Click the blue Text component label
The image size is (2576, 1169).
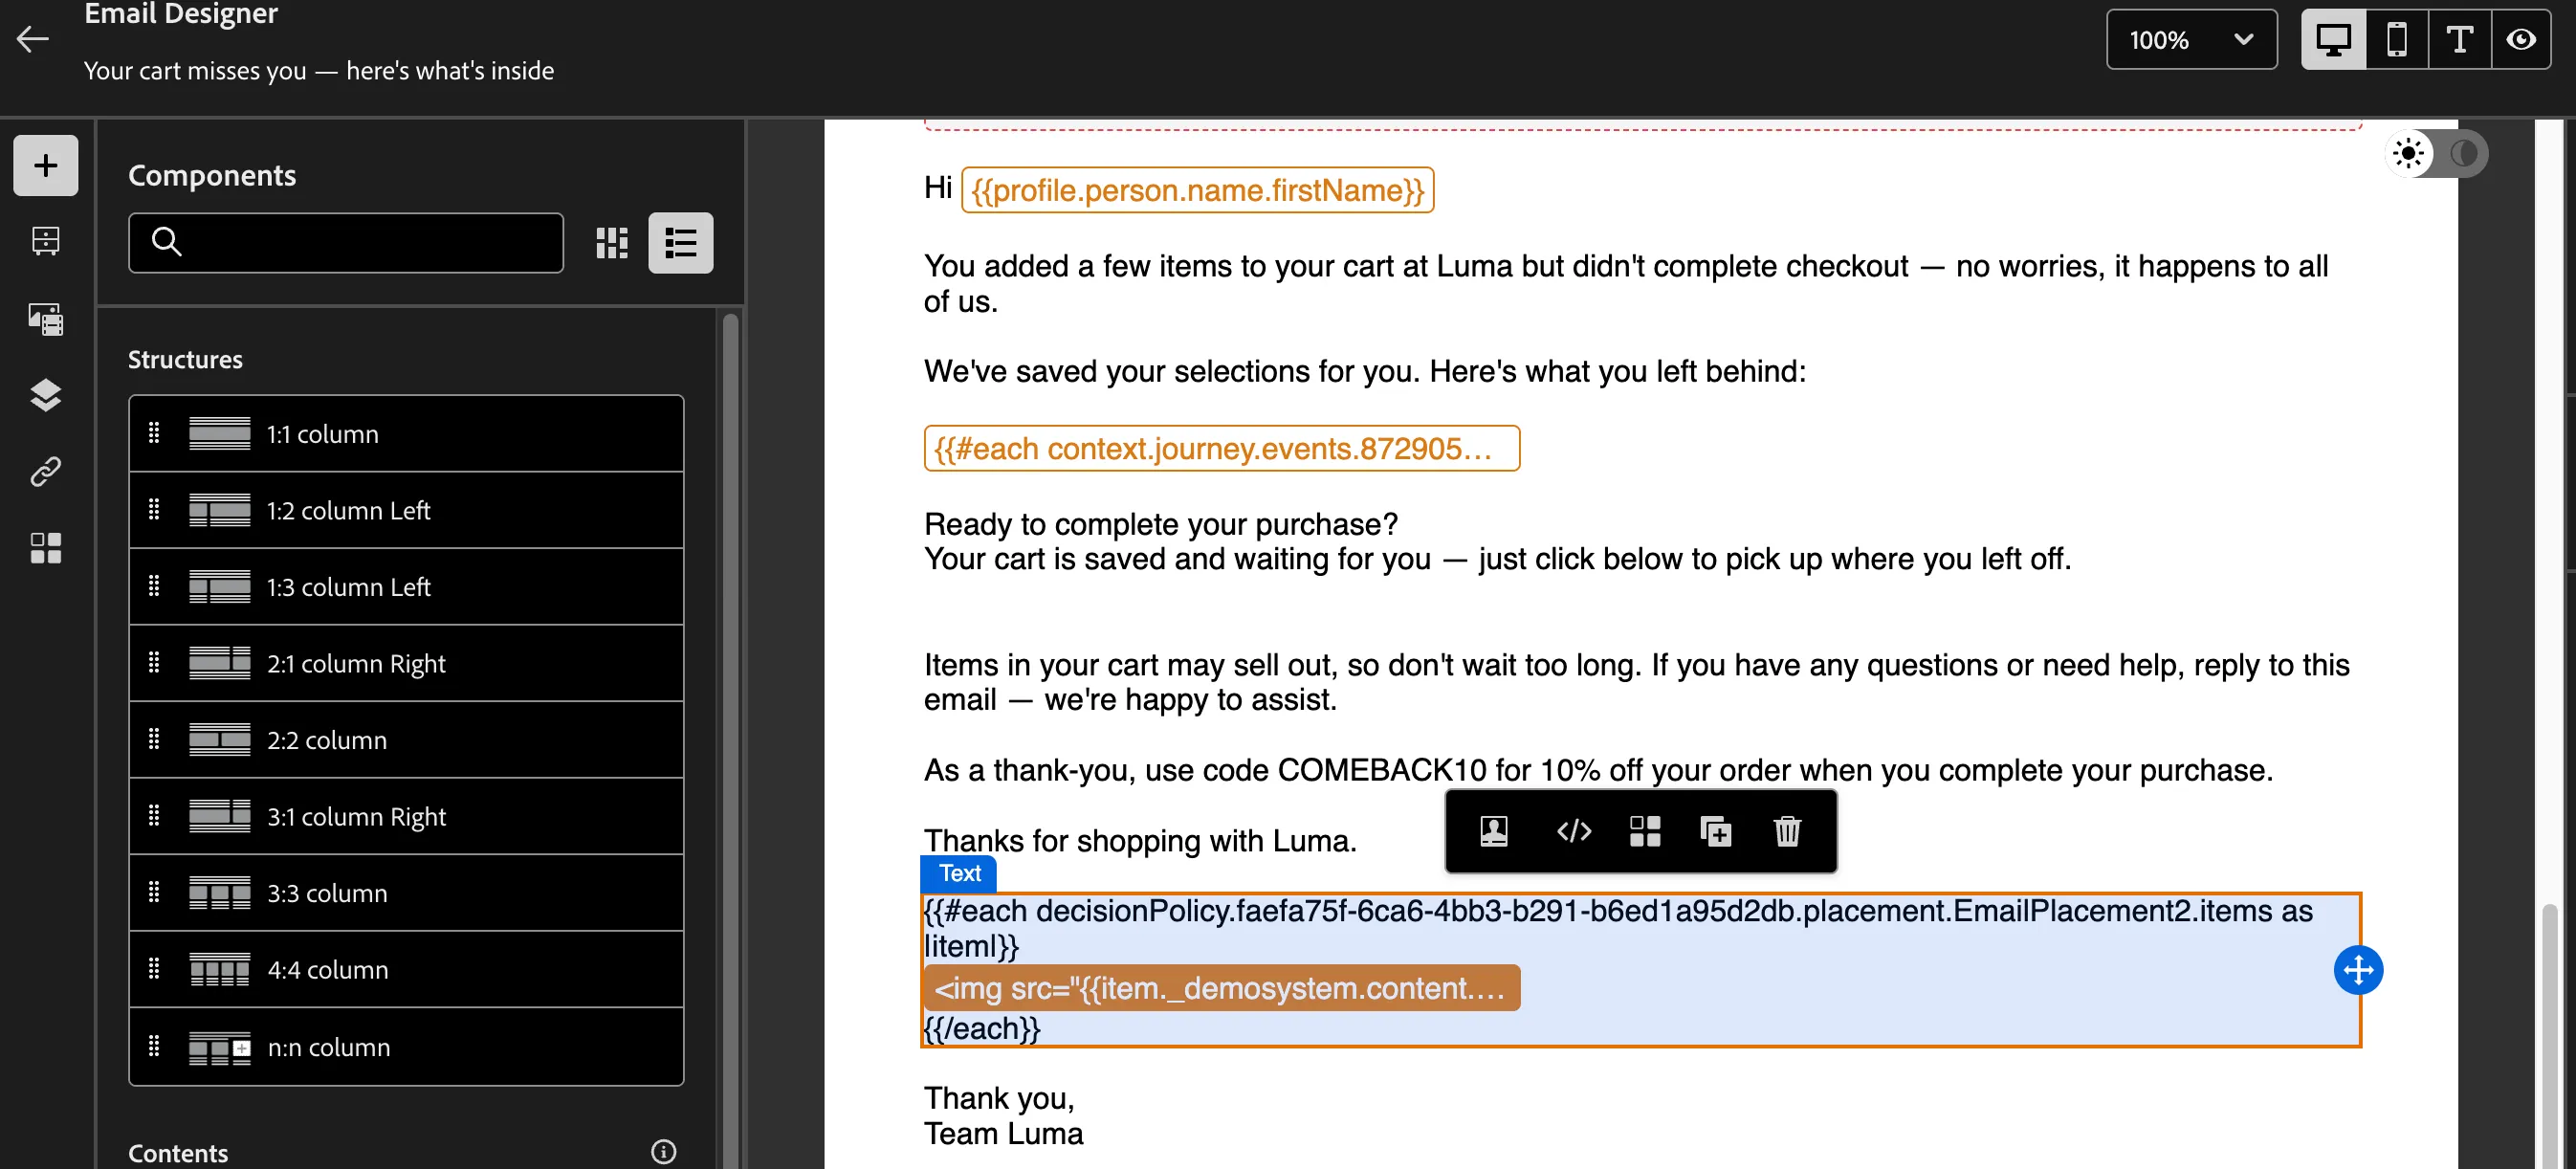click(959, 873)
